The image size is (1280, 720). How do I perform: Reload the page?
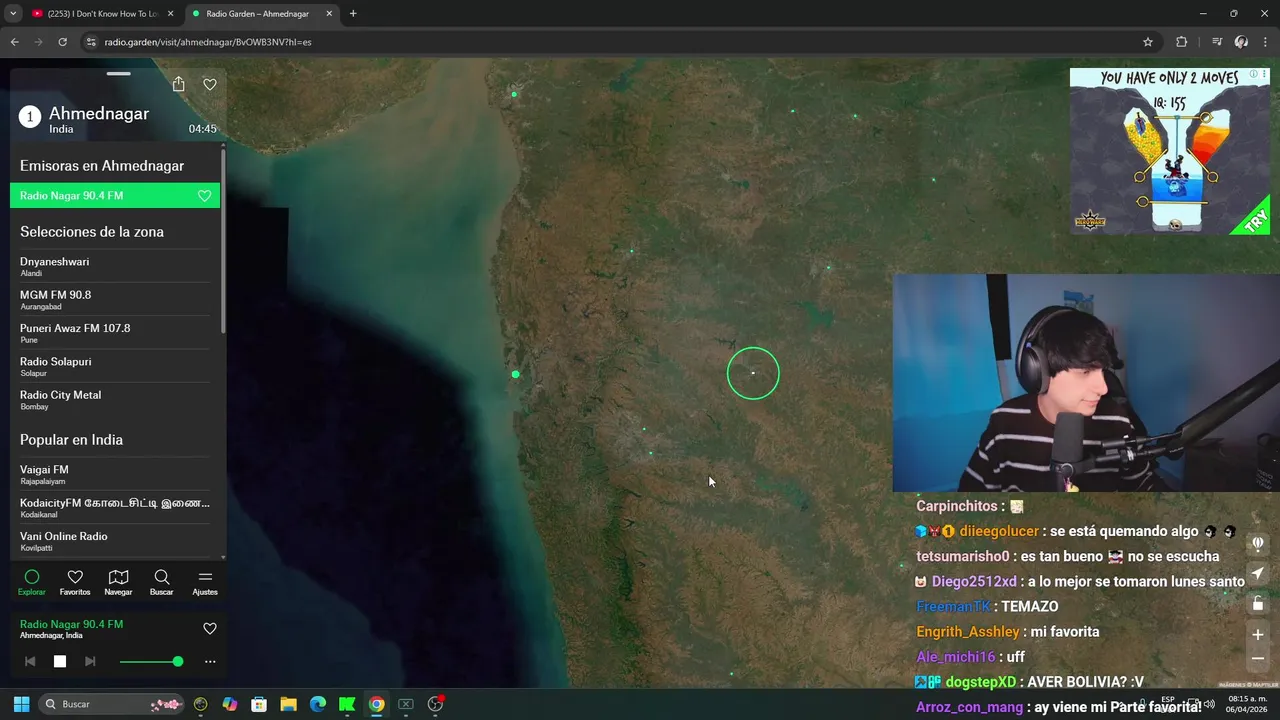click(62, 42)
